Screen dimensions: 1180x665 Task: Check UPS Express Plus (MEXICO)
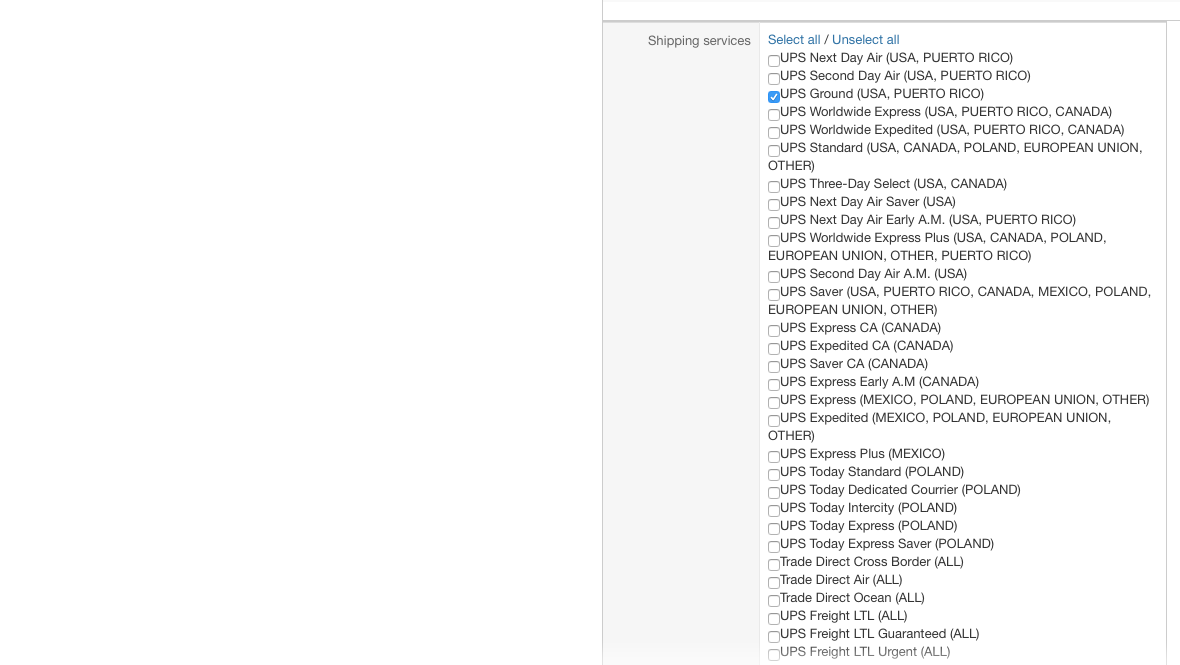[x=774, y=457]
